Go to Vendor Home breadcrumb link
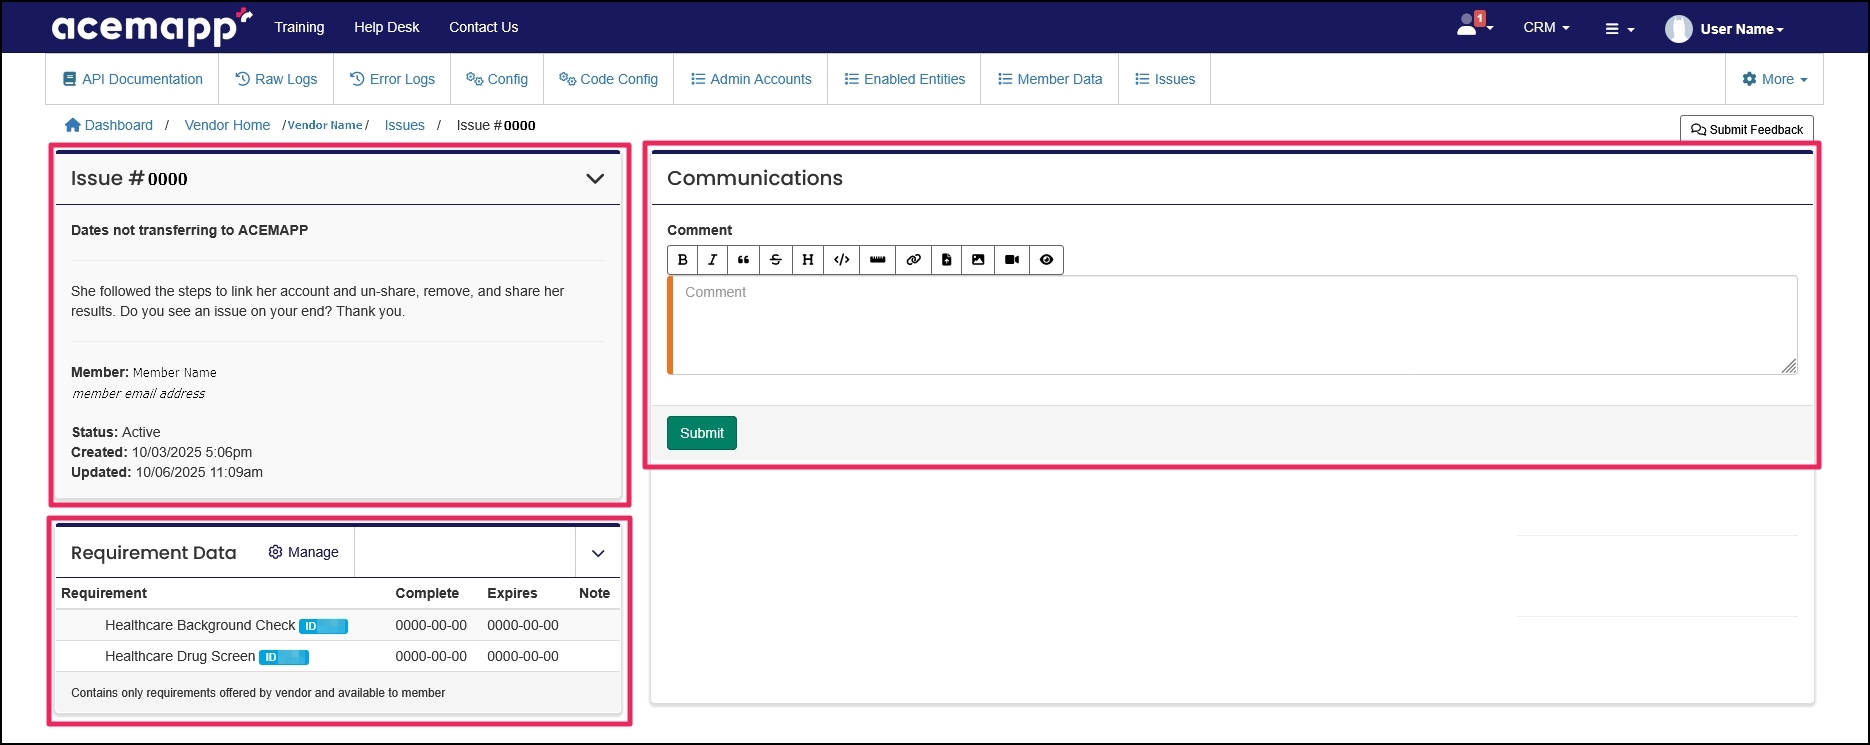 coord(227,125)
